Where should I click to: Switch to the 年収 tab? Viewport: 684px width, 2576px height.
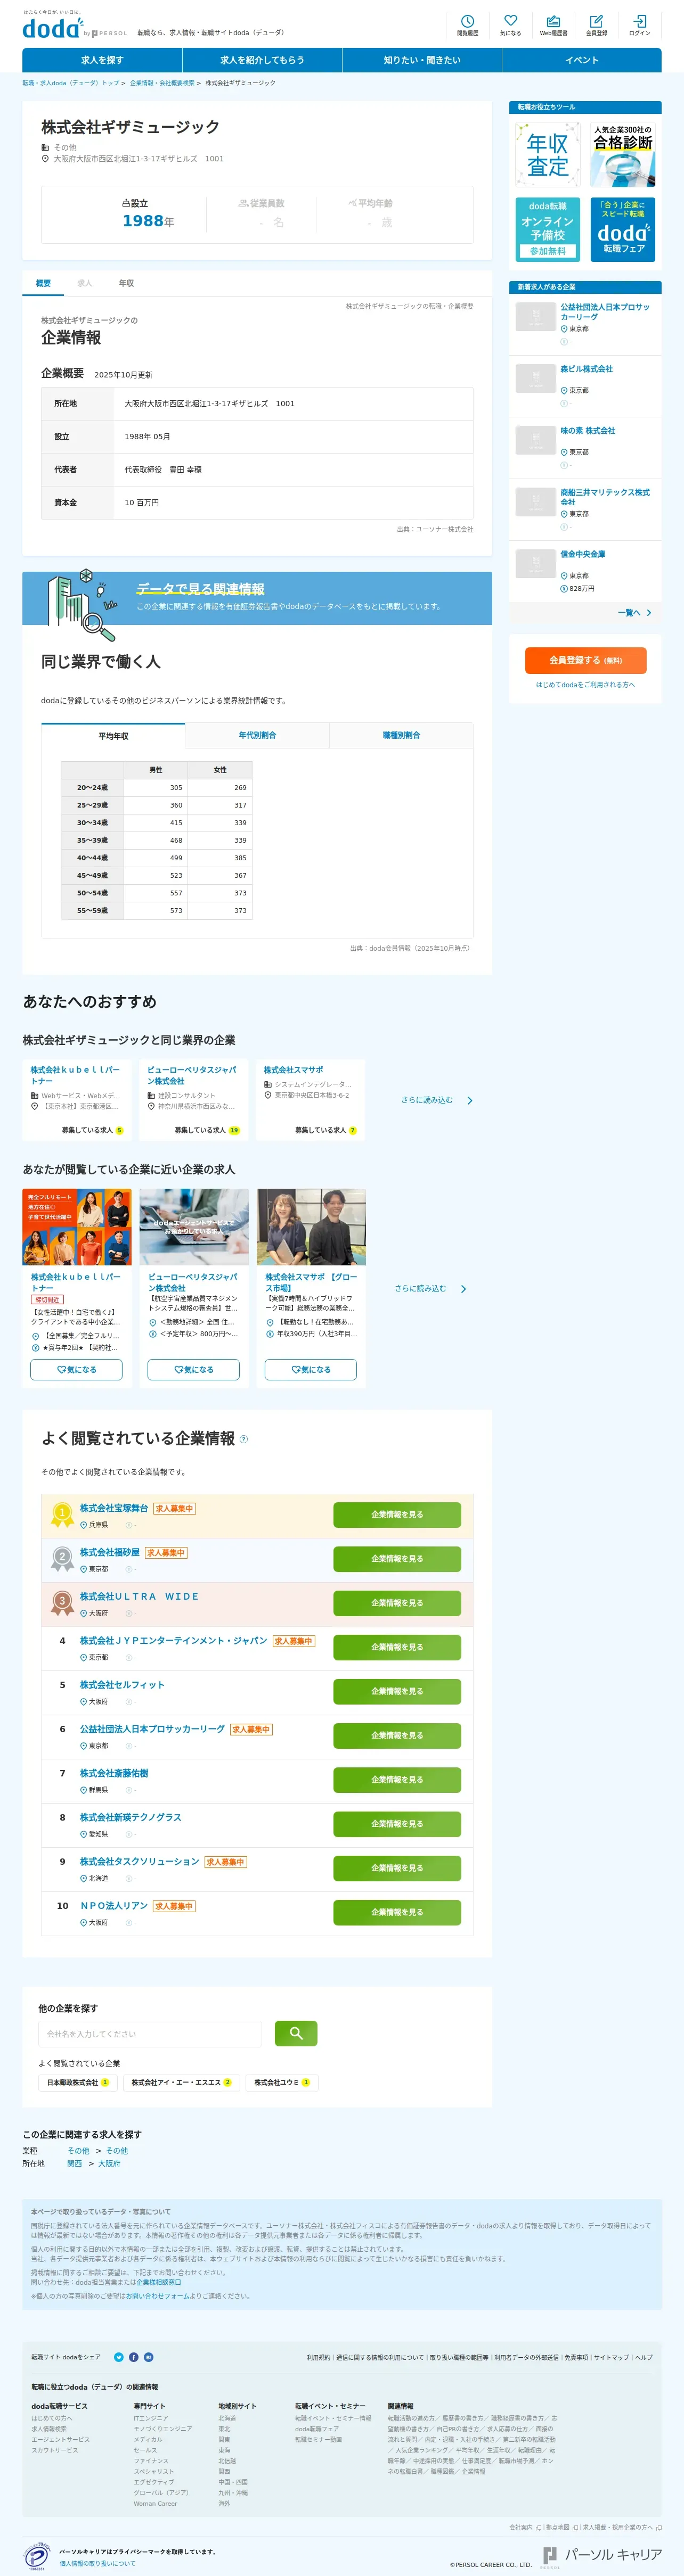126,283
